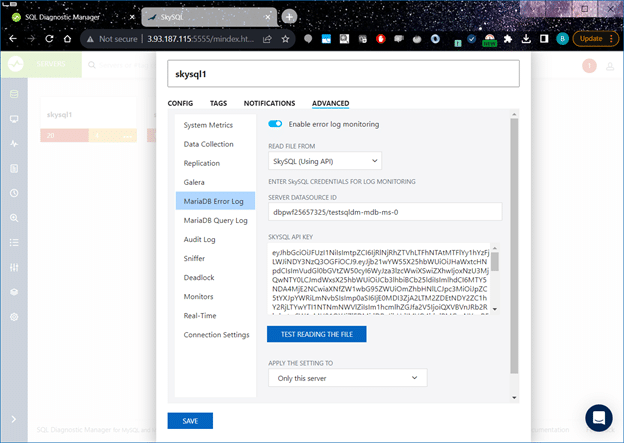Select MariaDB Error Log section

(215, 201)
